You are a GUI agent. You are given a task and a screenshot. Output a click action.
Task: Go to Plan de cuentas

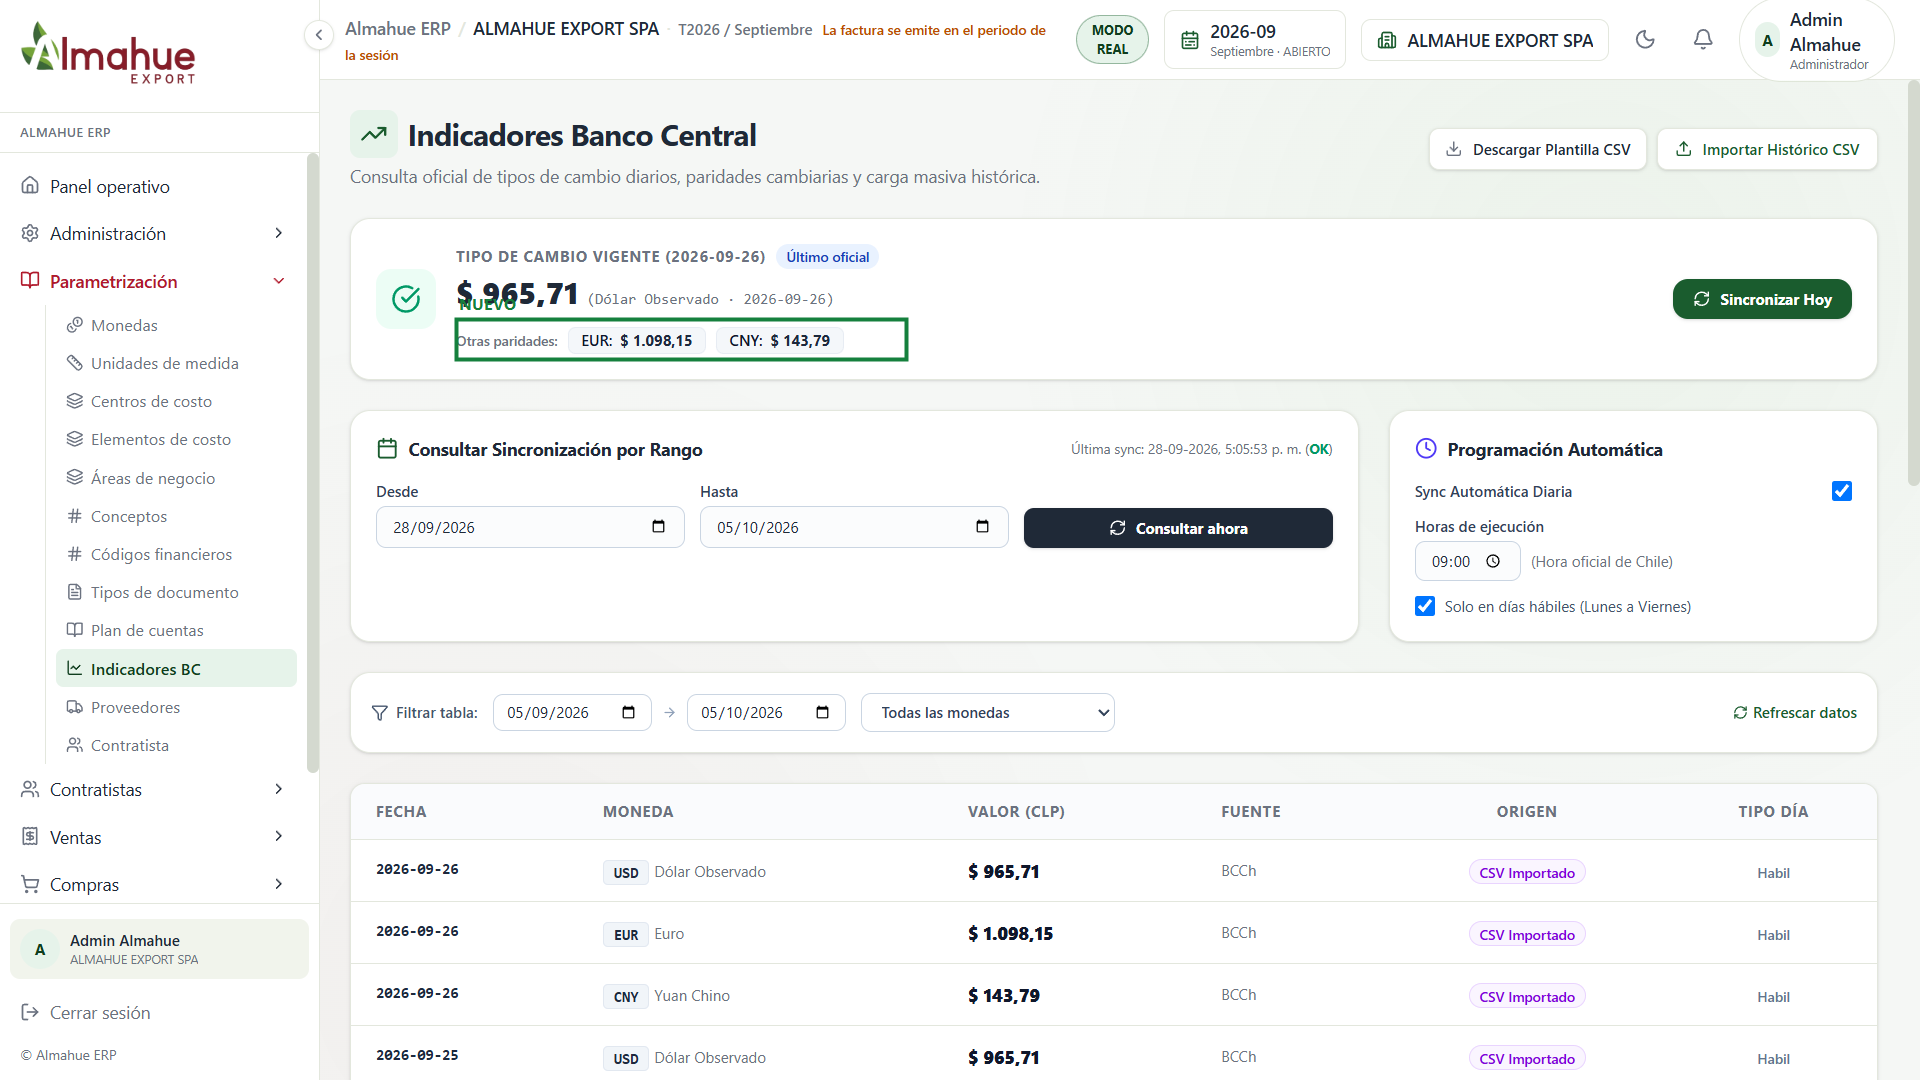tap(176, 630)
